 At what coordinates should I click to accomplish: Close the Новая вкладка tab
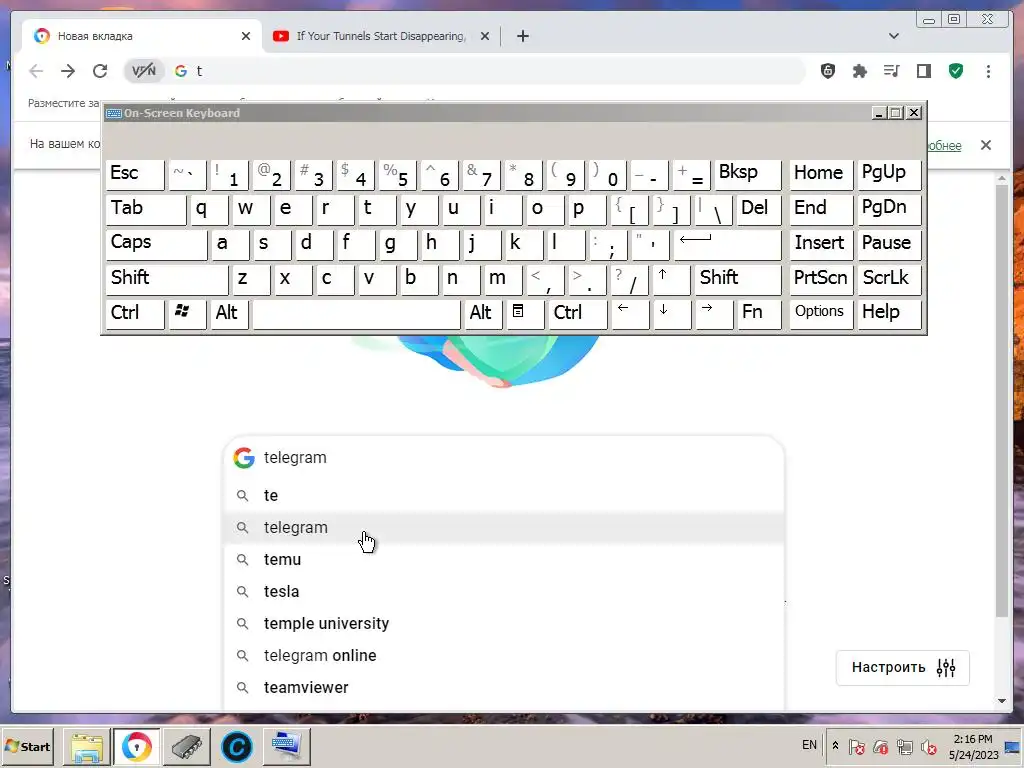[x=246, y=36]
